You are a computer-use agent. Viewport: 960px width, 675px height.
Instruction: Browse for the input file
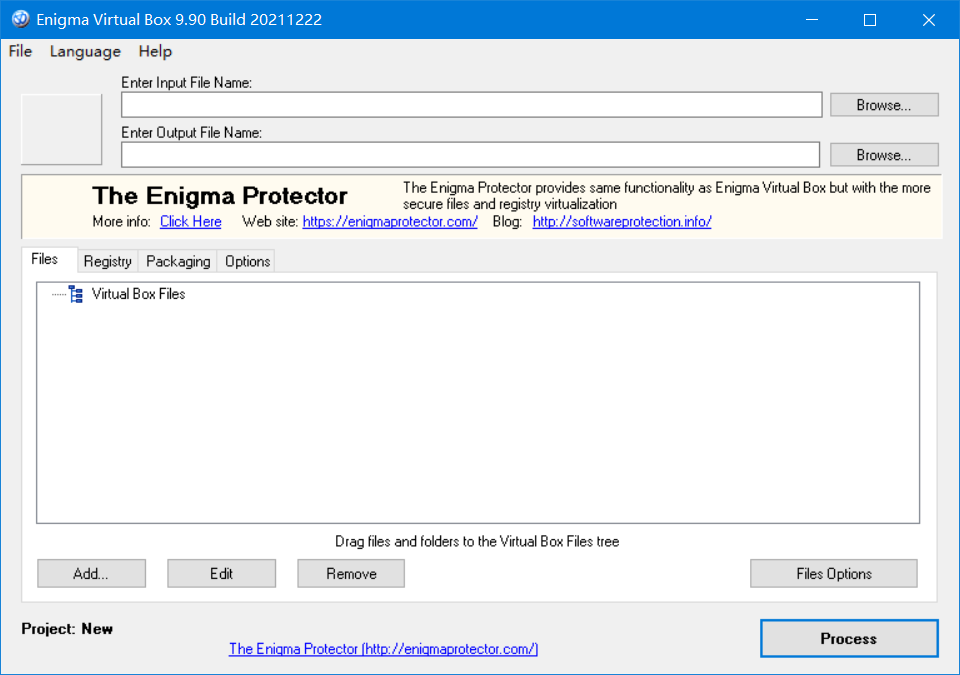[883, 105]
